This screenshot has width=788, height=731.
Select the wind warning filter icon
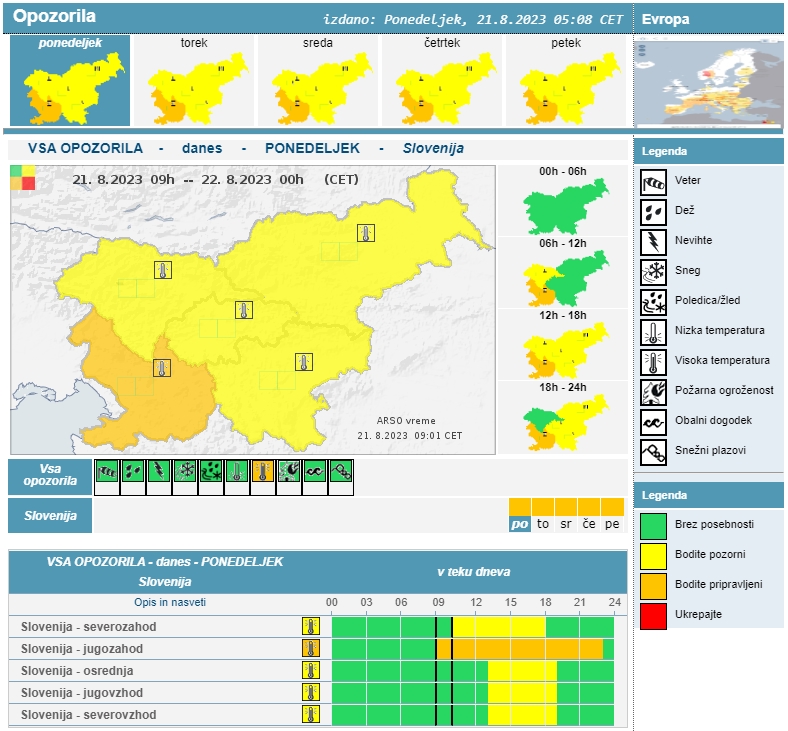click(107, 472)
